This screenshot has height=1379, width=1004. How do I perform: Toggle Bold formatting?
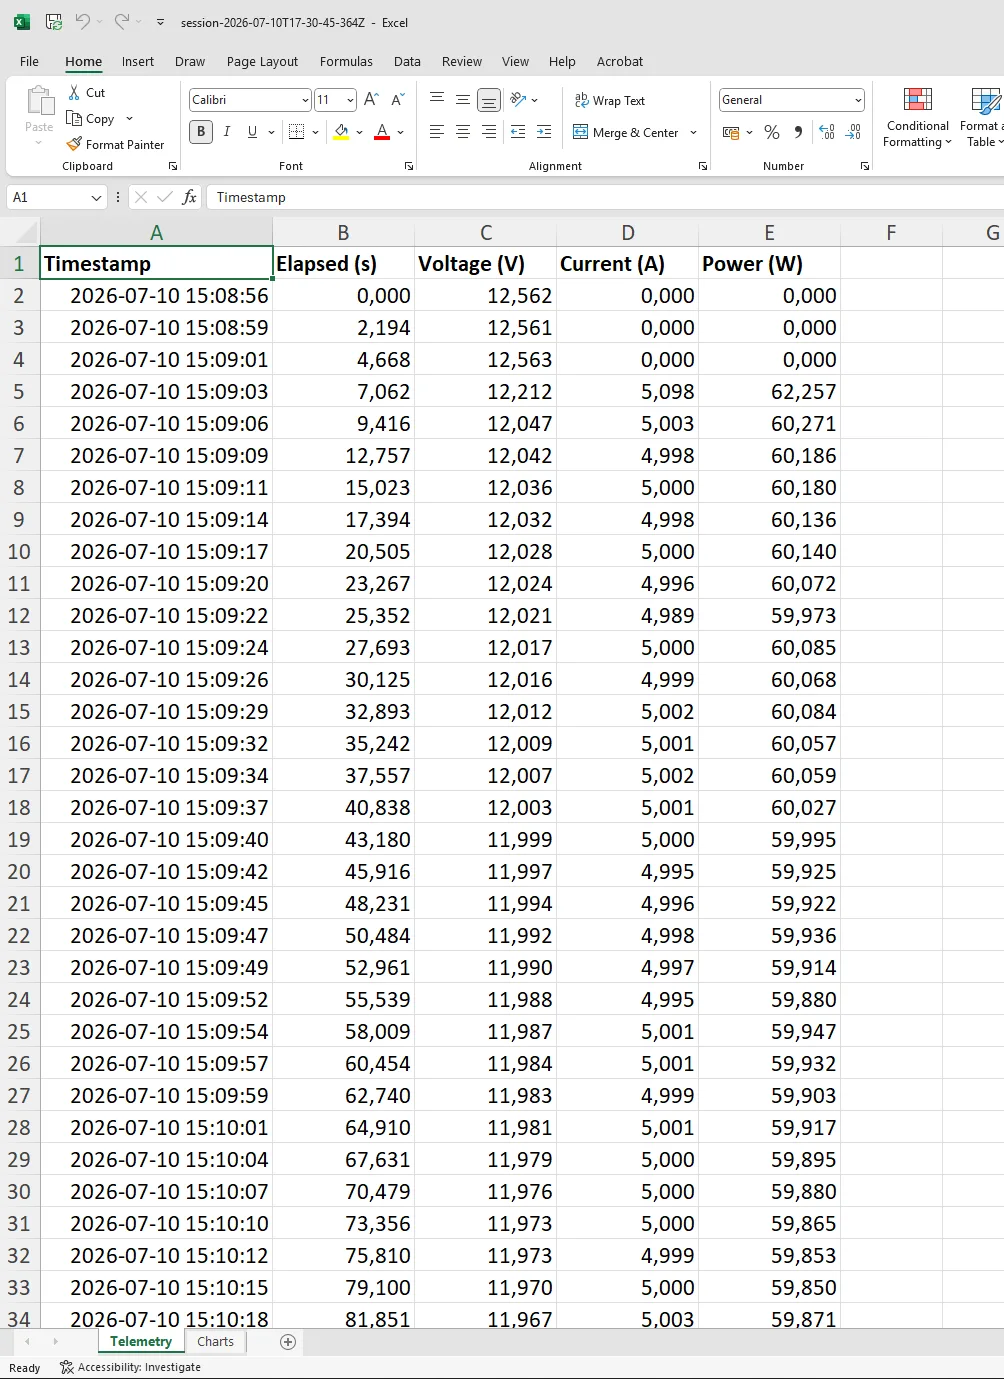201,131
